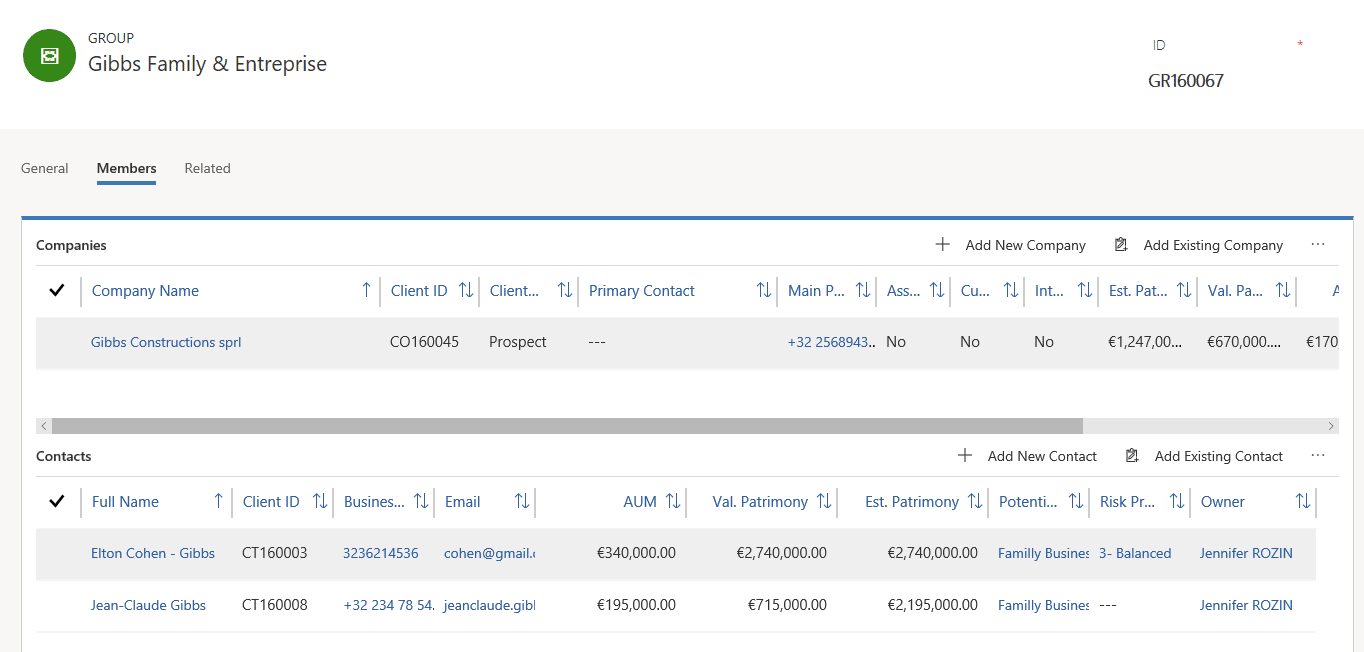Click the green group entity icon
1364x652 pixels.
[x=49, y=55]
